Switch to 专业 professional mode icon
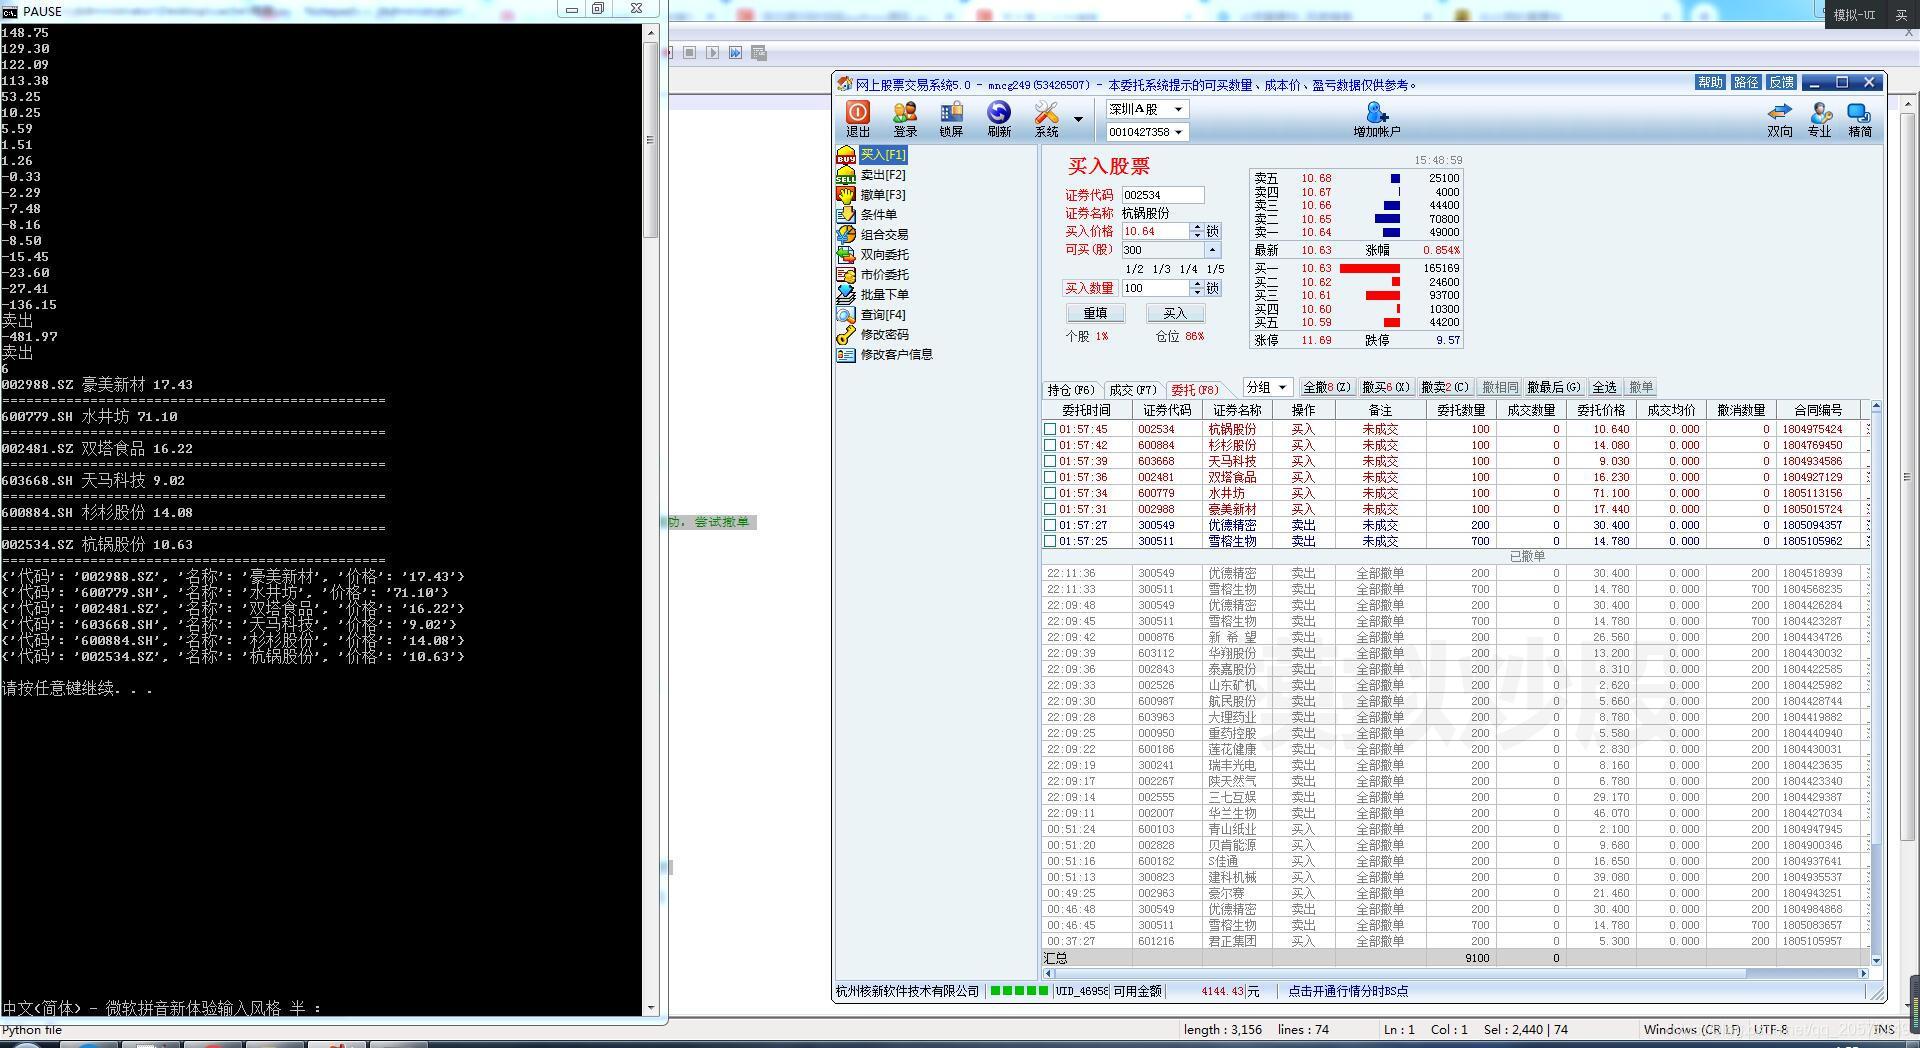The width and height of the screenshot is (1920, 1048). pyautogui.click(x=1820, y=119)
